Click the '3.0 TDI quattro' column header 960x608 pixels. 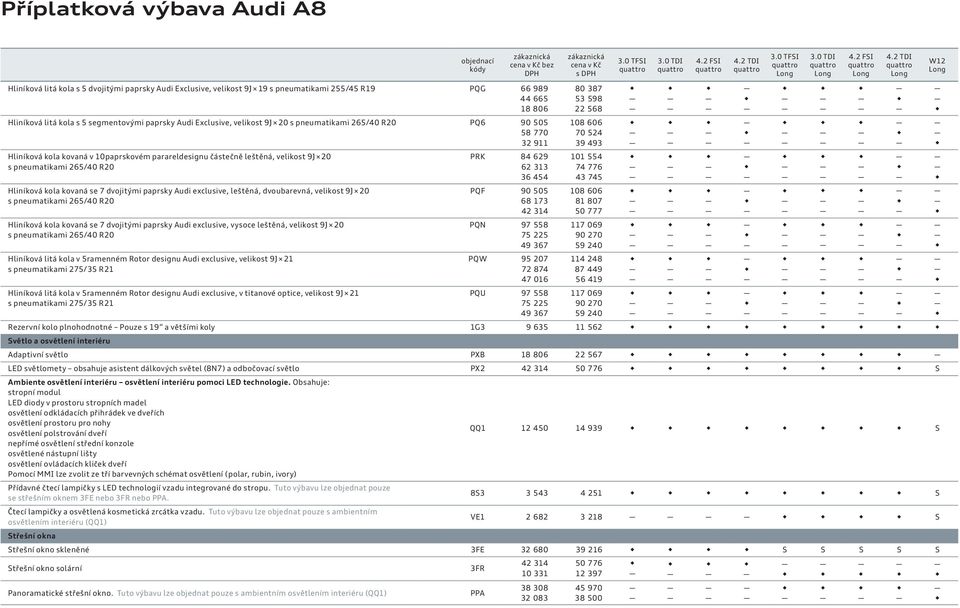tap(670, 66)
